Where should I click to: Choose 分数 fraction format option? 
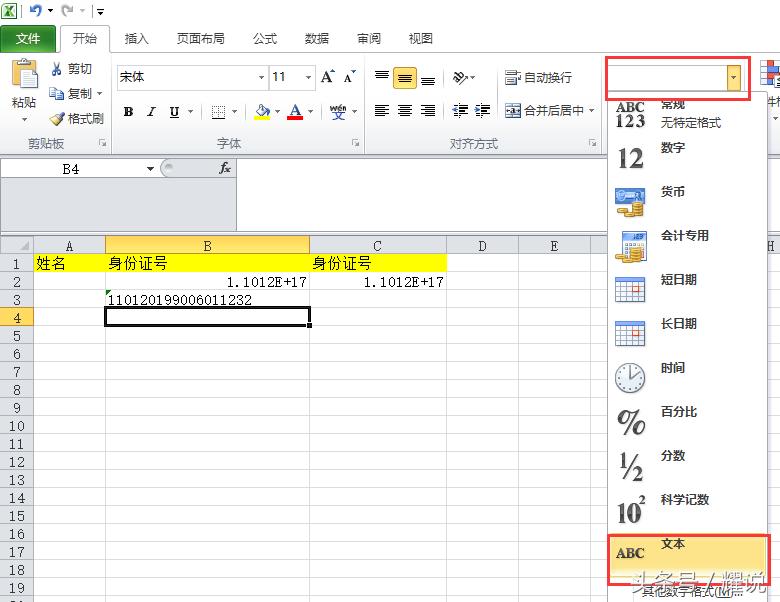[686, 466]
